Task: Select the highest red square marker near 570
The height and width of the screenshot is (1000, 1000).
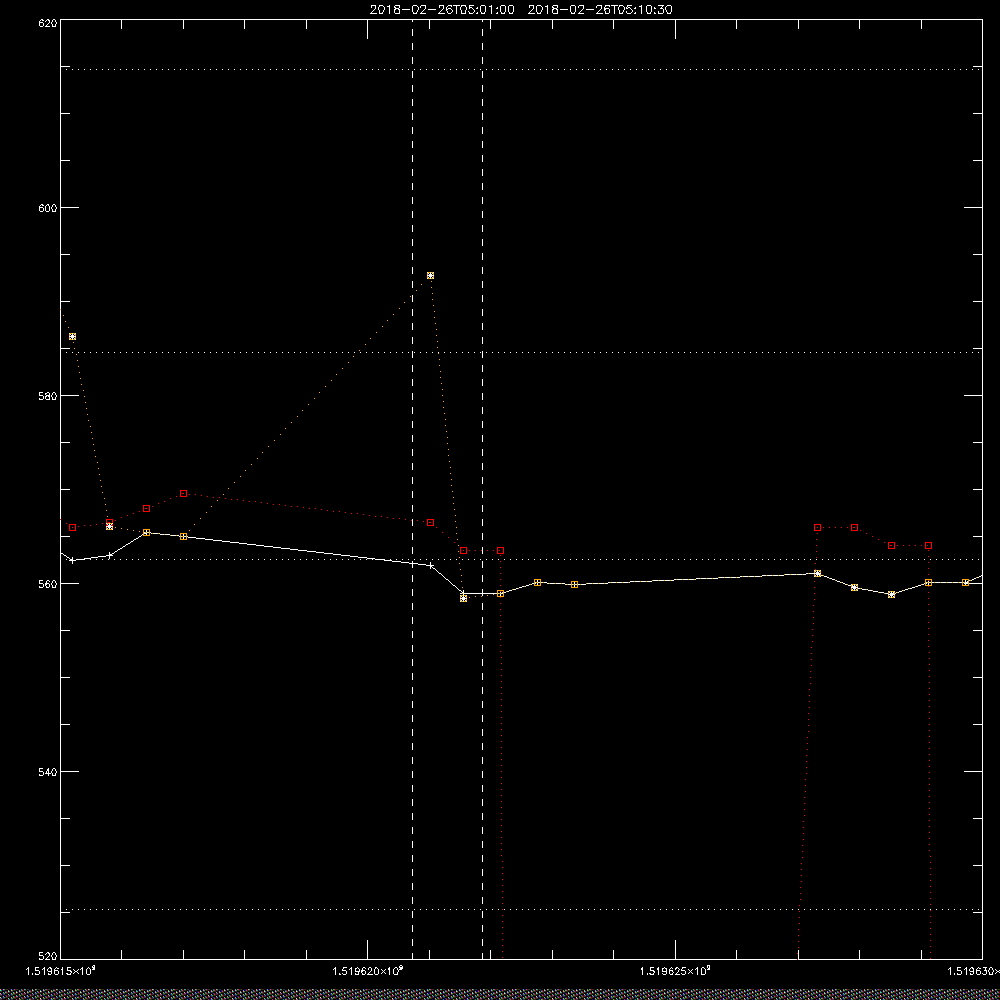Action: coord(184,494)
